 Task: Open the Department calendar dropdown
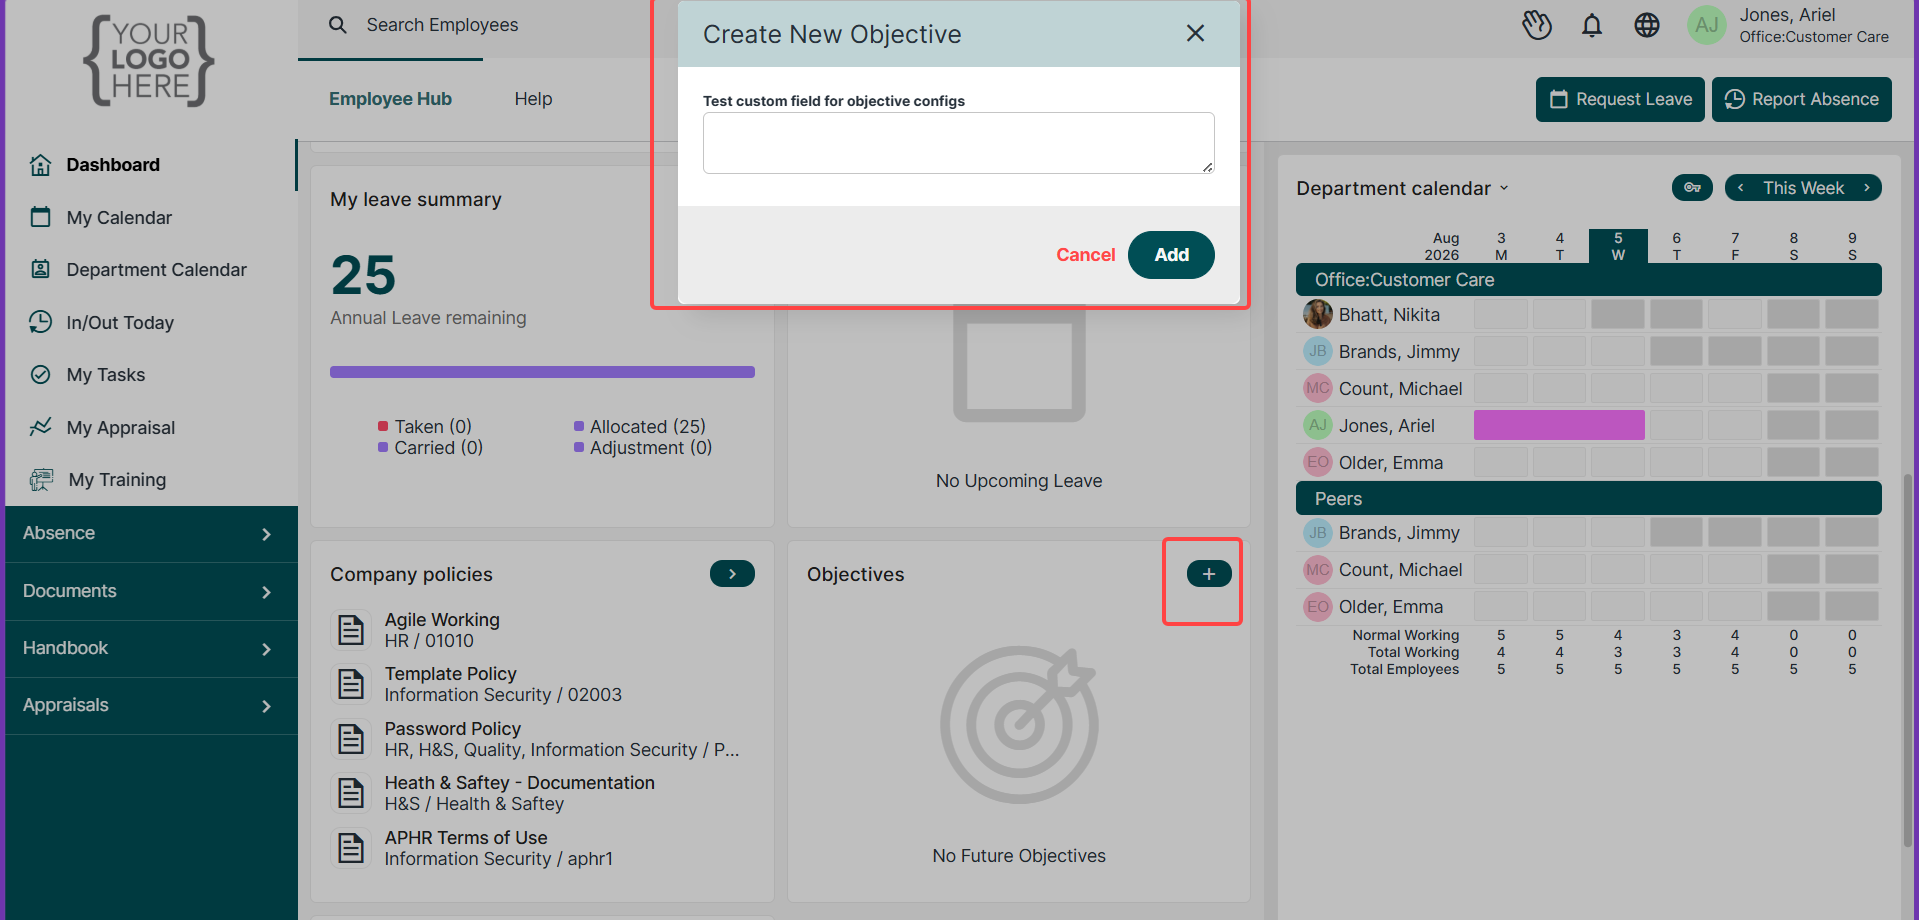click(1402, 188)
